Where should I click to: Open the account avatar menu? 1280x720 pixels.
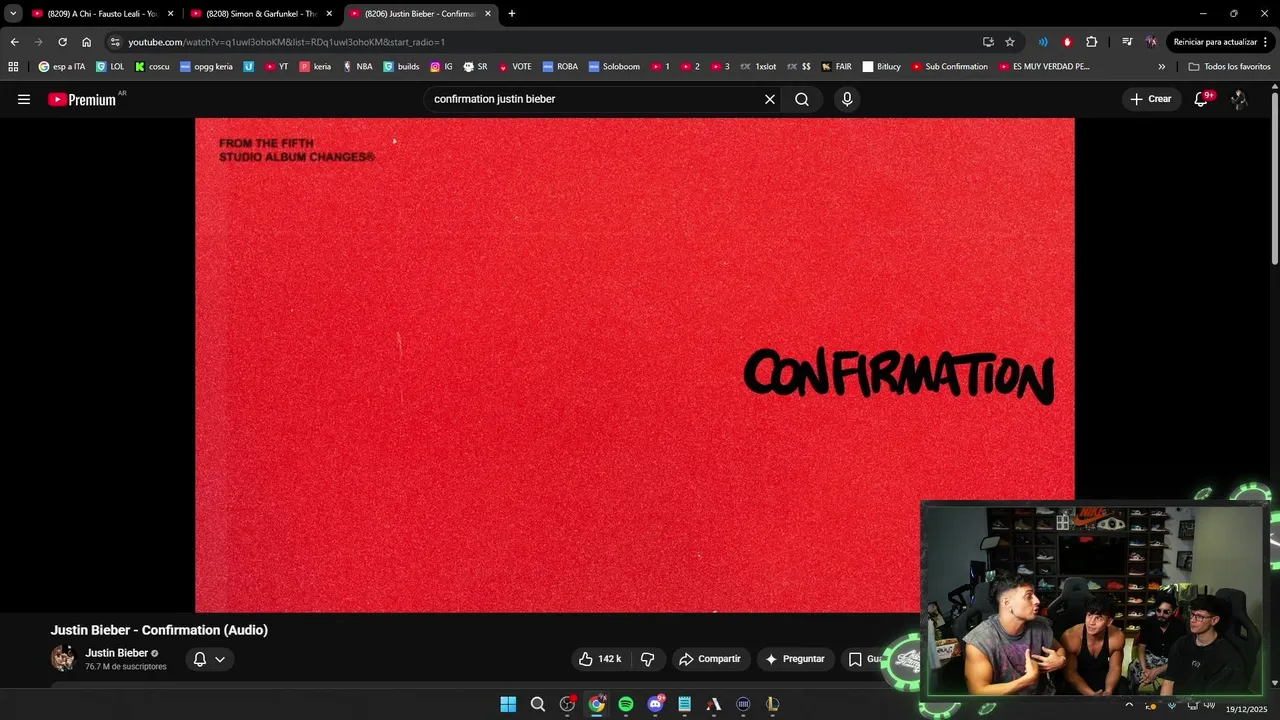pyautogui.click(x=1239, y=99)
